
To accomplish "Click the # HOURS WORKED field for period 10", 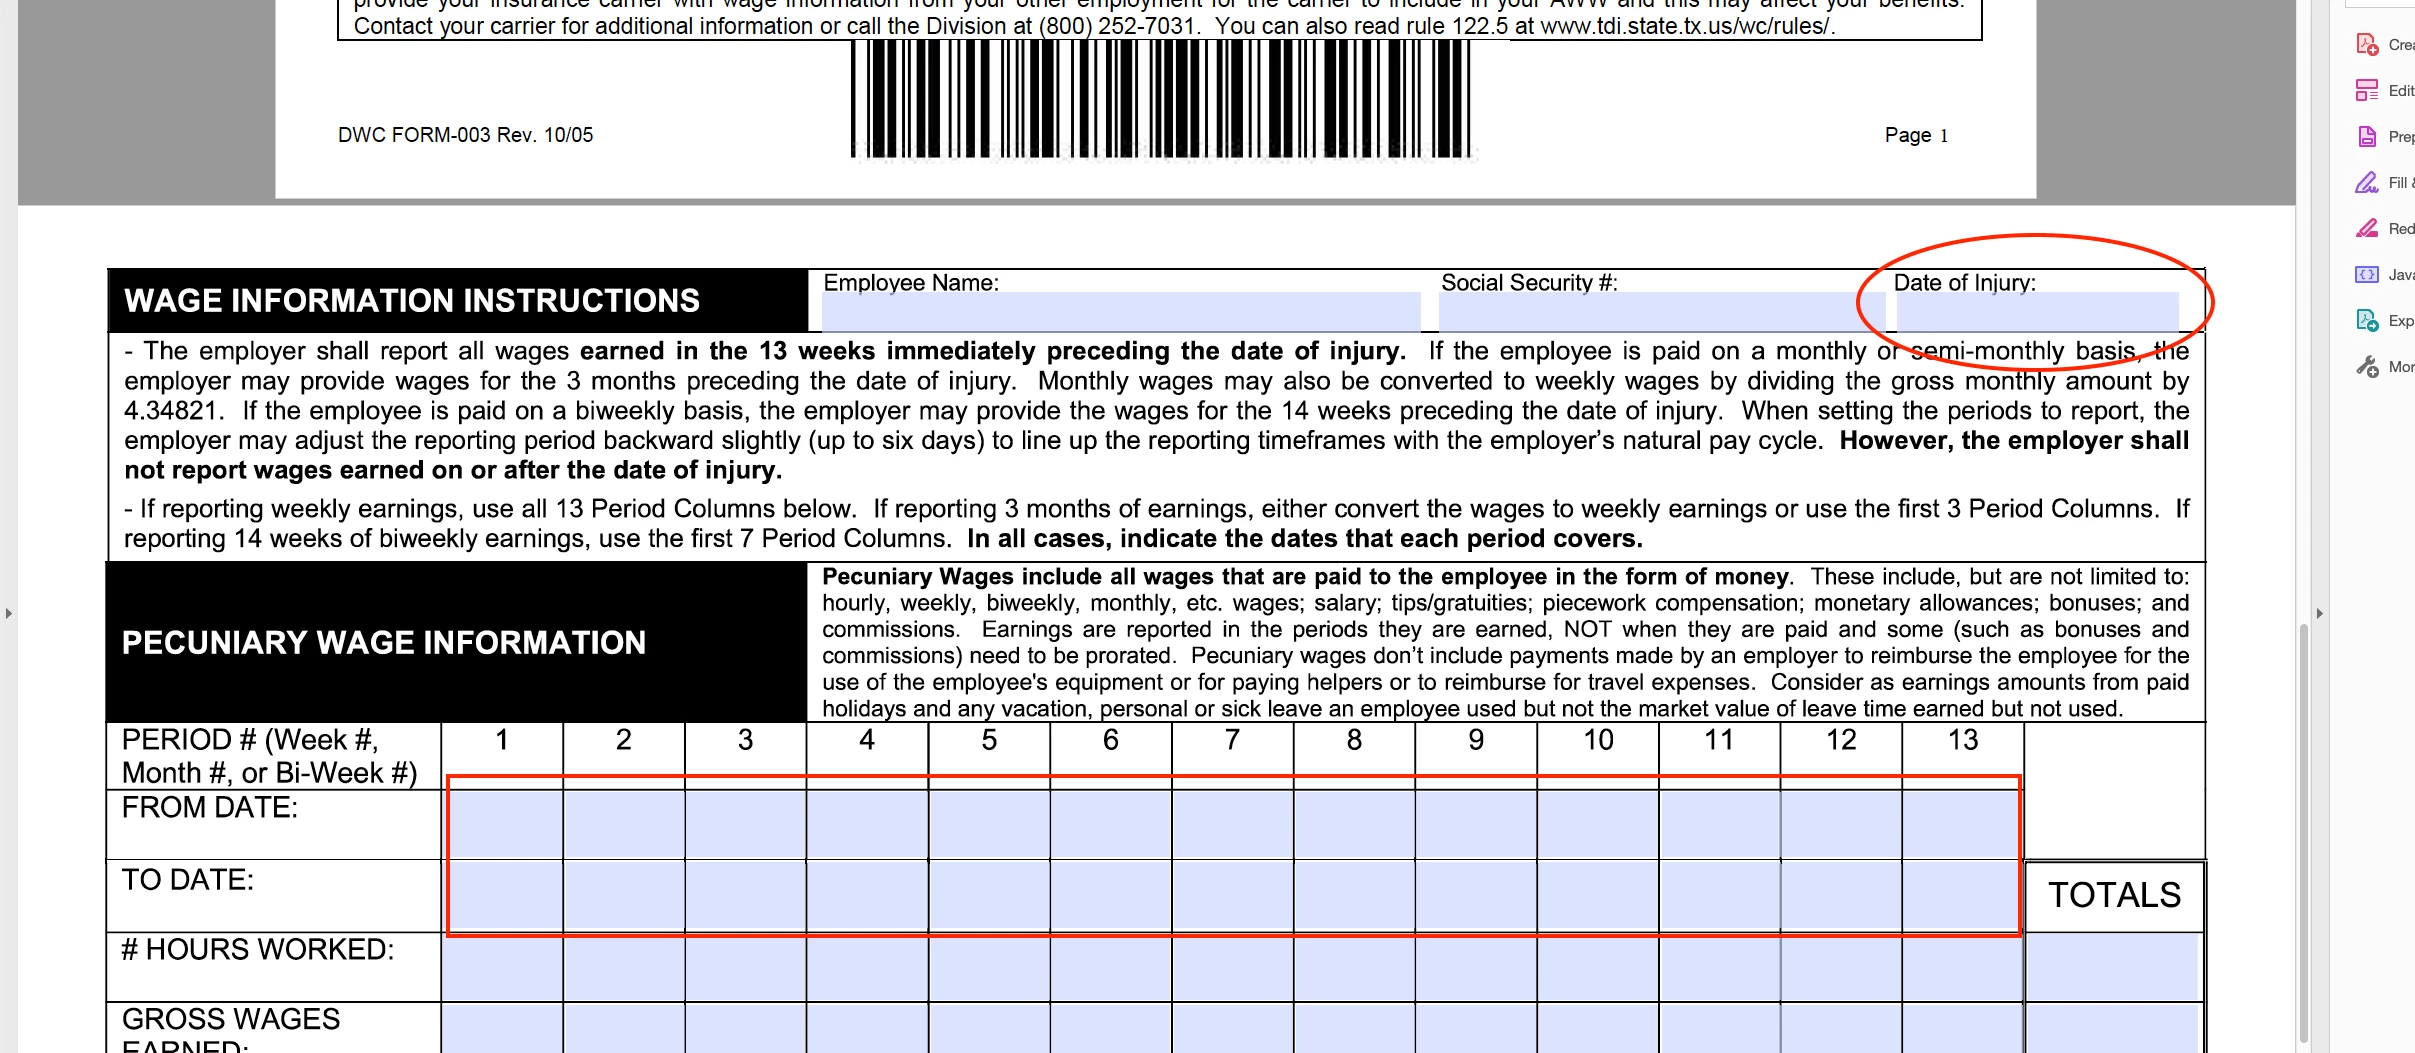I will click(x=1598, y=967).
